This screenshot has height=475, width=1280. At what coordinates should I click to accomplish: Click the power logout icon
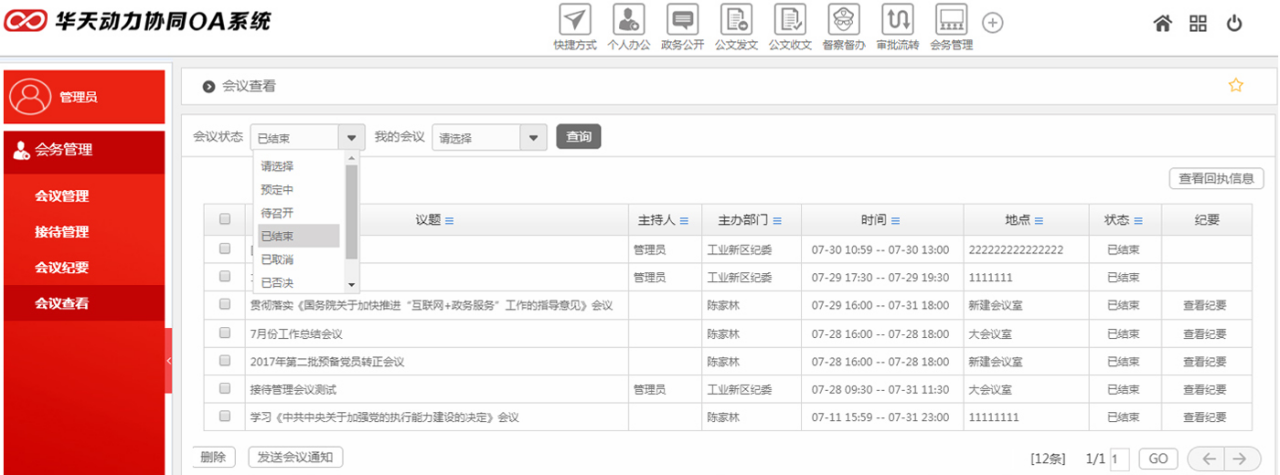[x=1234, y=24]
